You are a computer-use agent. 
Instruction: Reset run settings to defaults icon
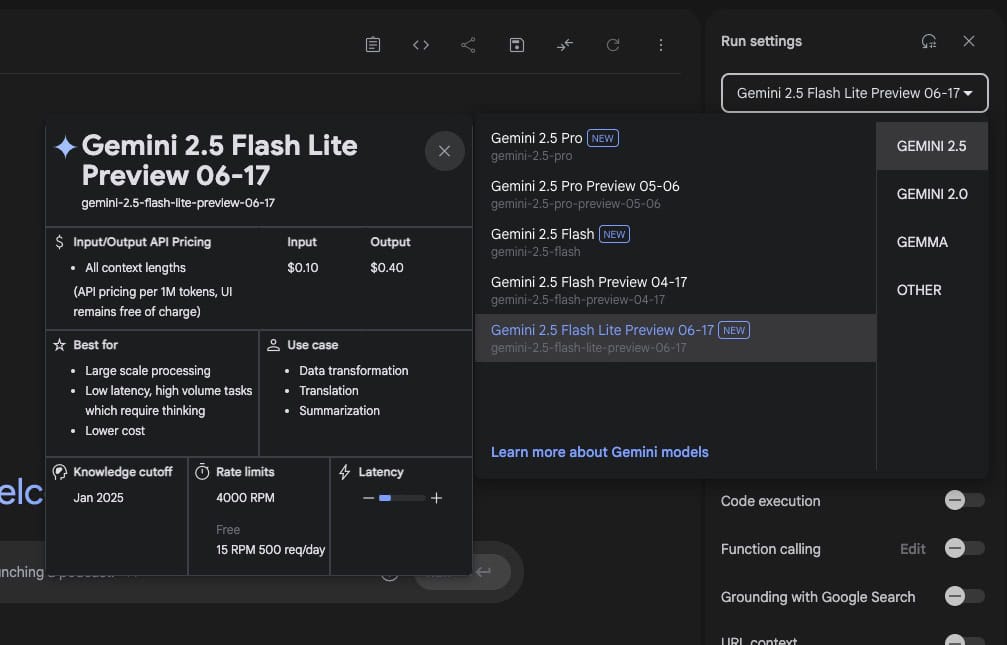pos(929,41)
